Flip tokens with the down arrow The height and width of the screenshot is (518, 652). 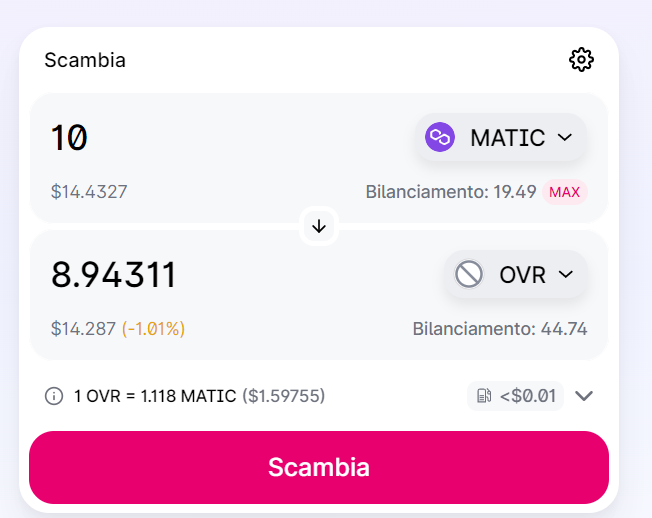[x=319, y=227]
